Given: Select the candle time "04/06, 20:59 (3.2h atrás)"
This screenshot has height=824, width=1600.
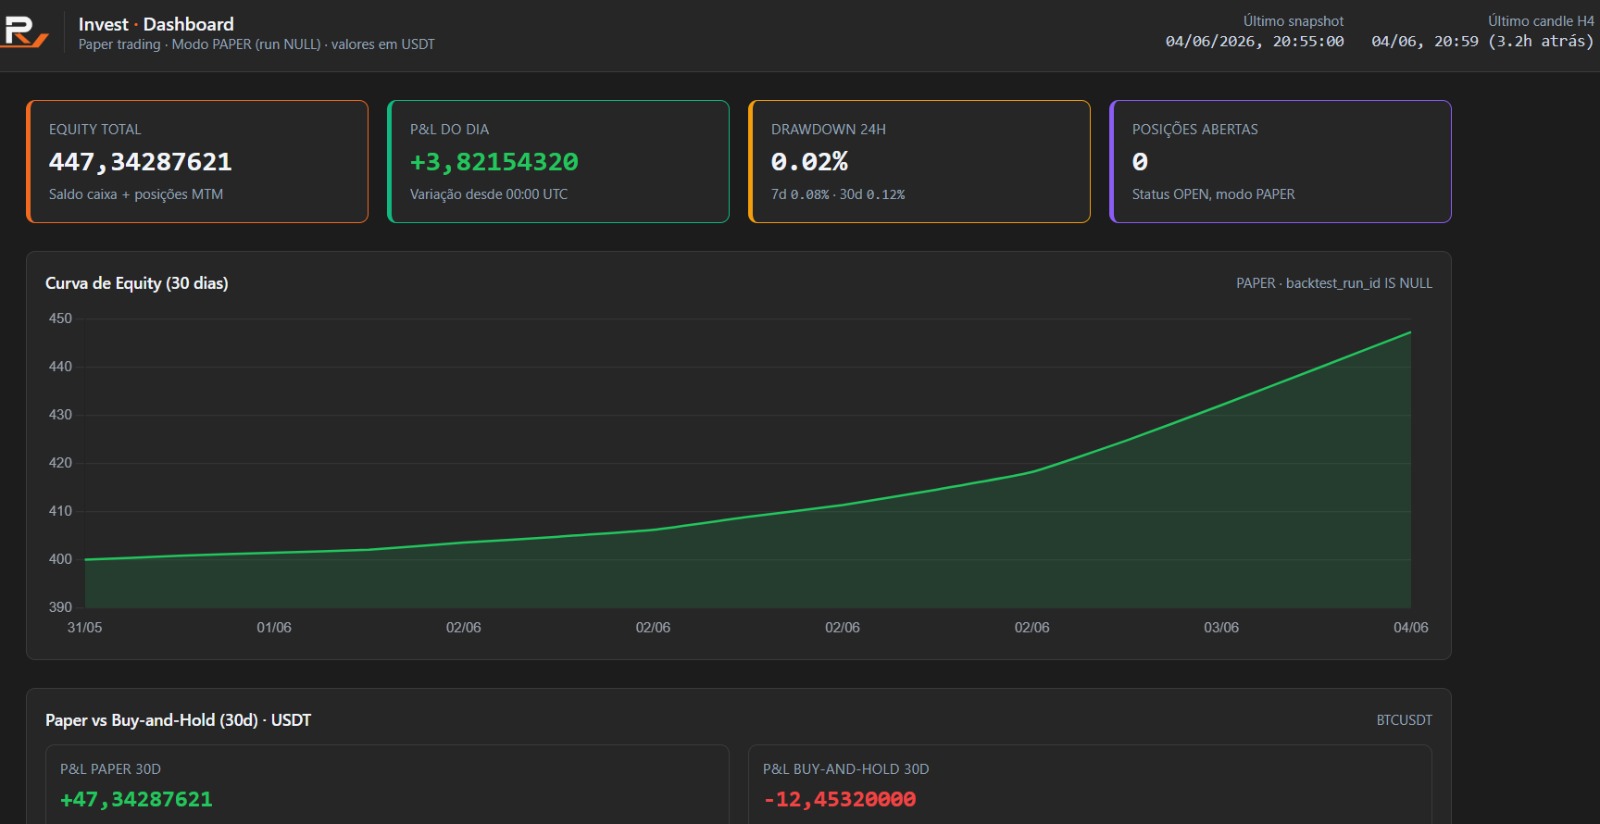Looking at the screenshot, I should coord(1483,41).
